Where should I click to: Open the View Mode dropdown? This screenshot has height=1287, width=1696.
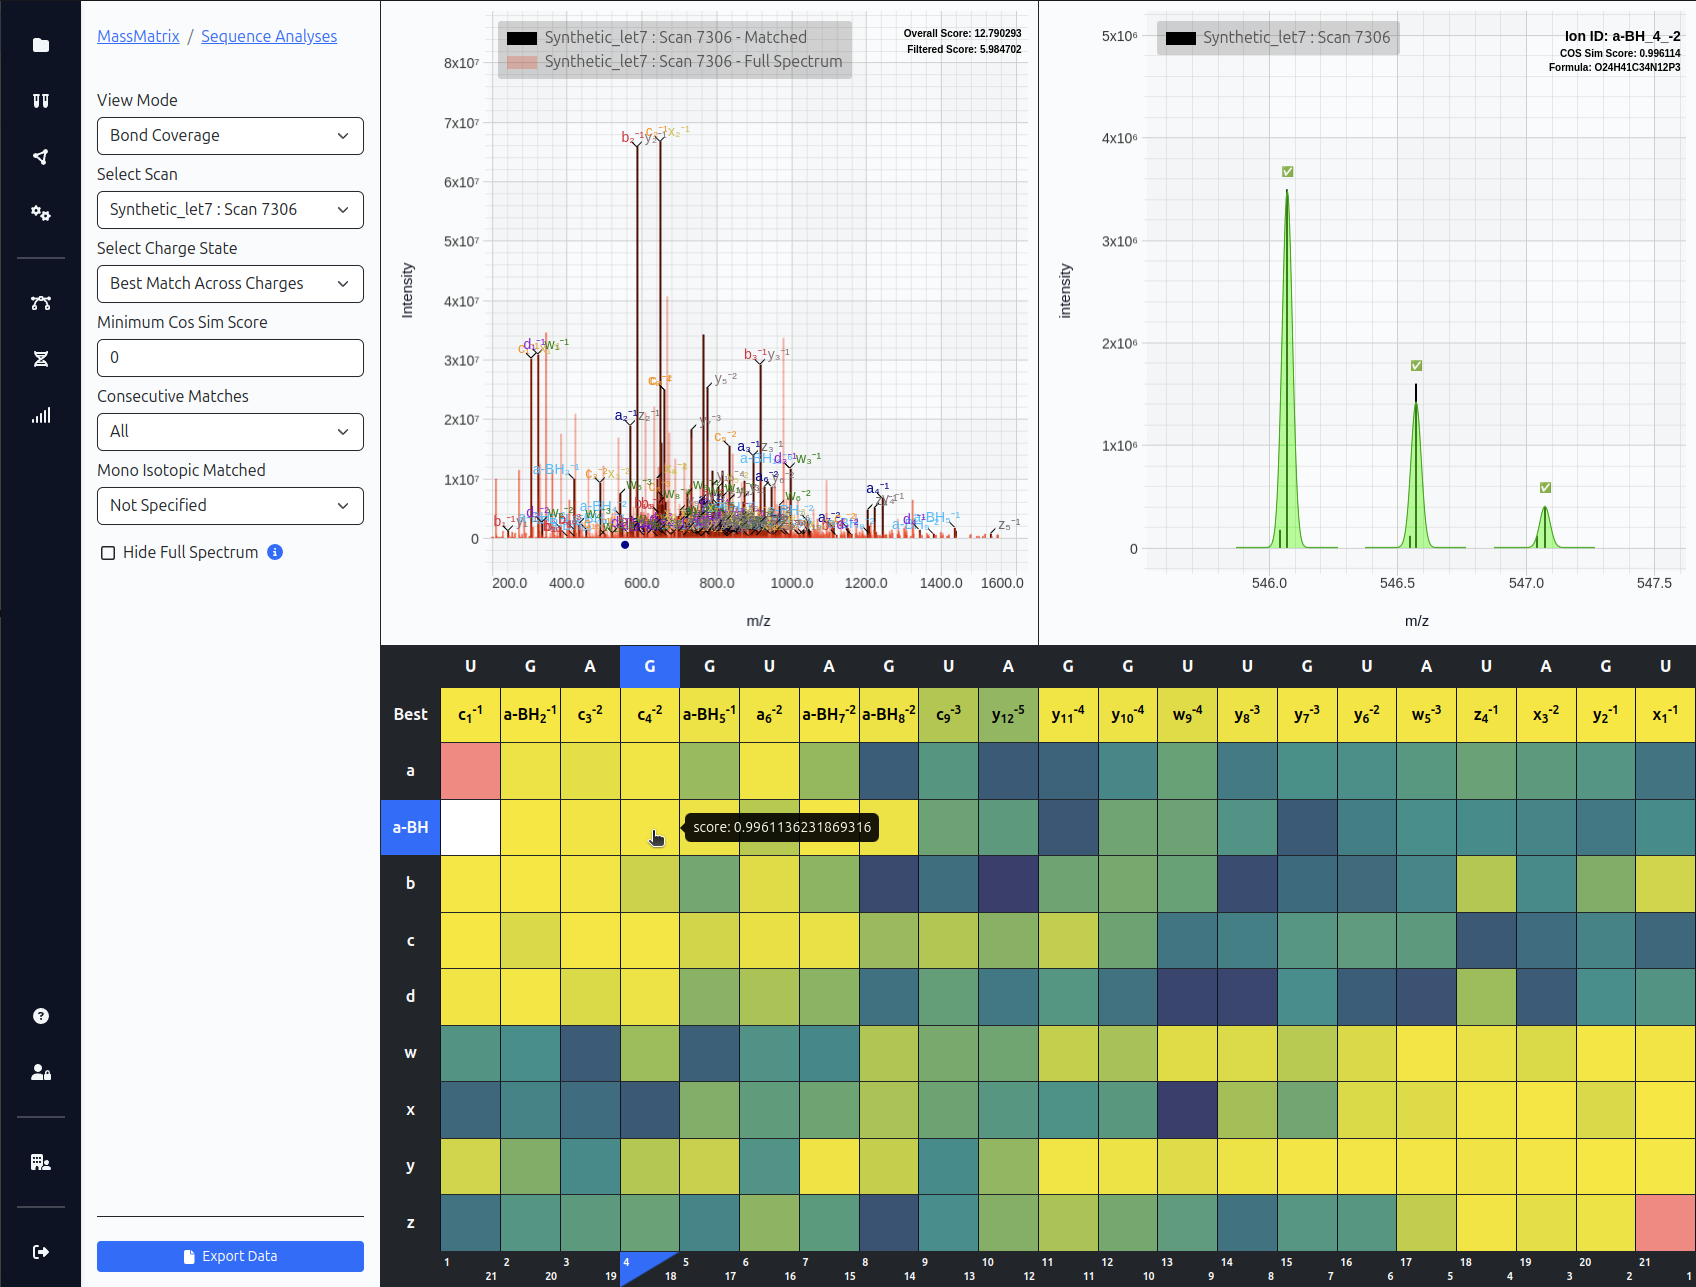click(230, 136)
